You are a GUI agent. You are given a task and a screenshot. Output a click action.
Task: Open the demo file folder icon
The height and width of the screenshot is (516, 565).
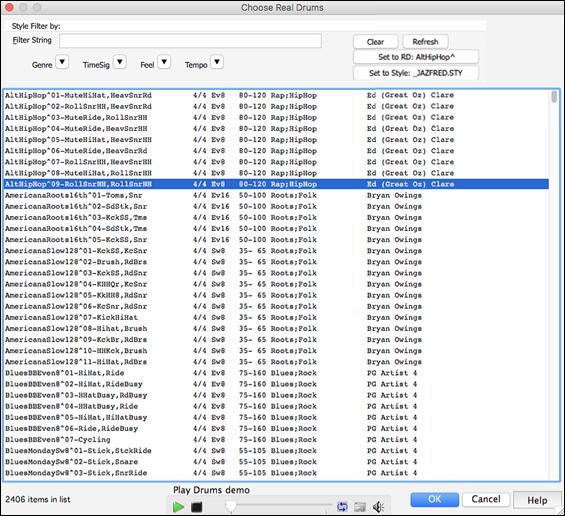point(360,507)
